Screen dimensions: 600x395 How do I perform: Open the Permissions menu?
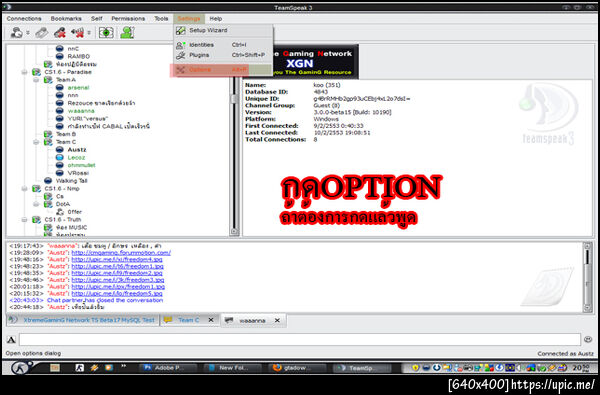(x=128, y=18)
